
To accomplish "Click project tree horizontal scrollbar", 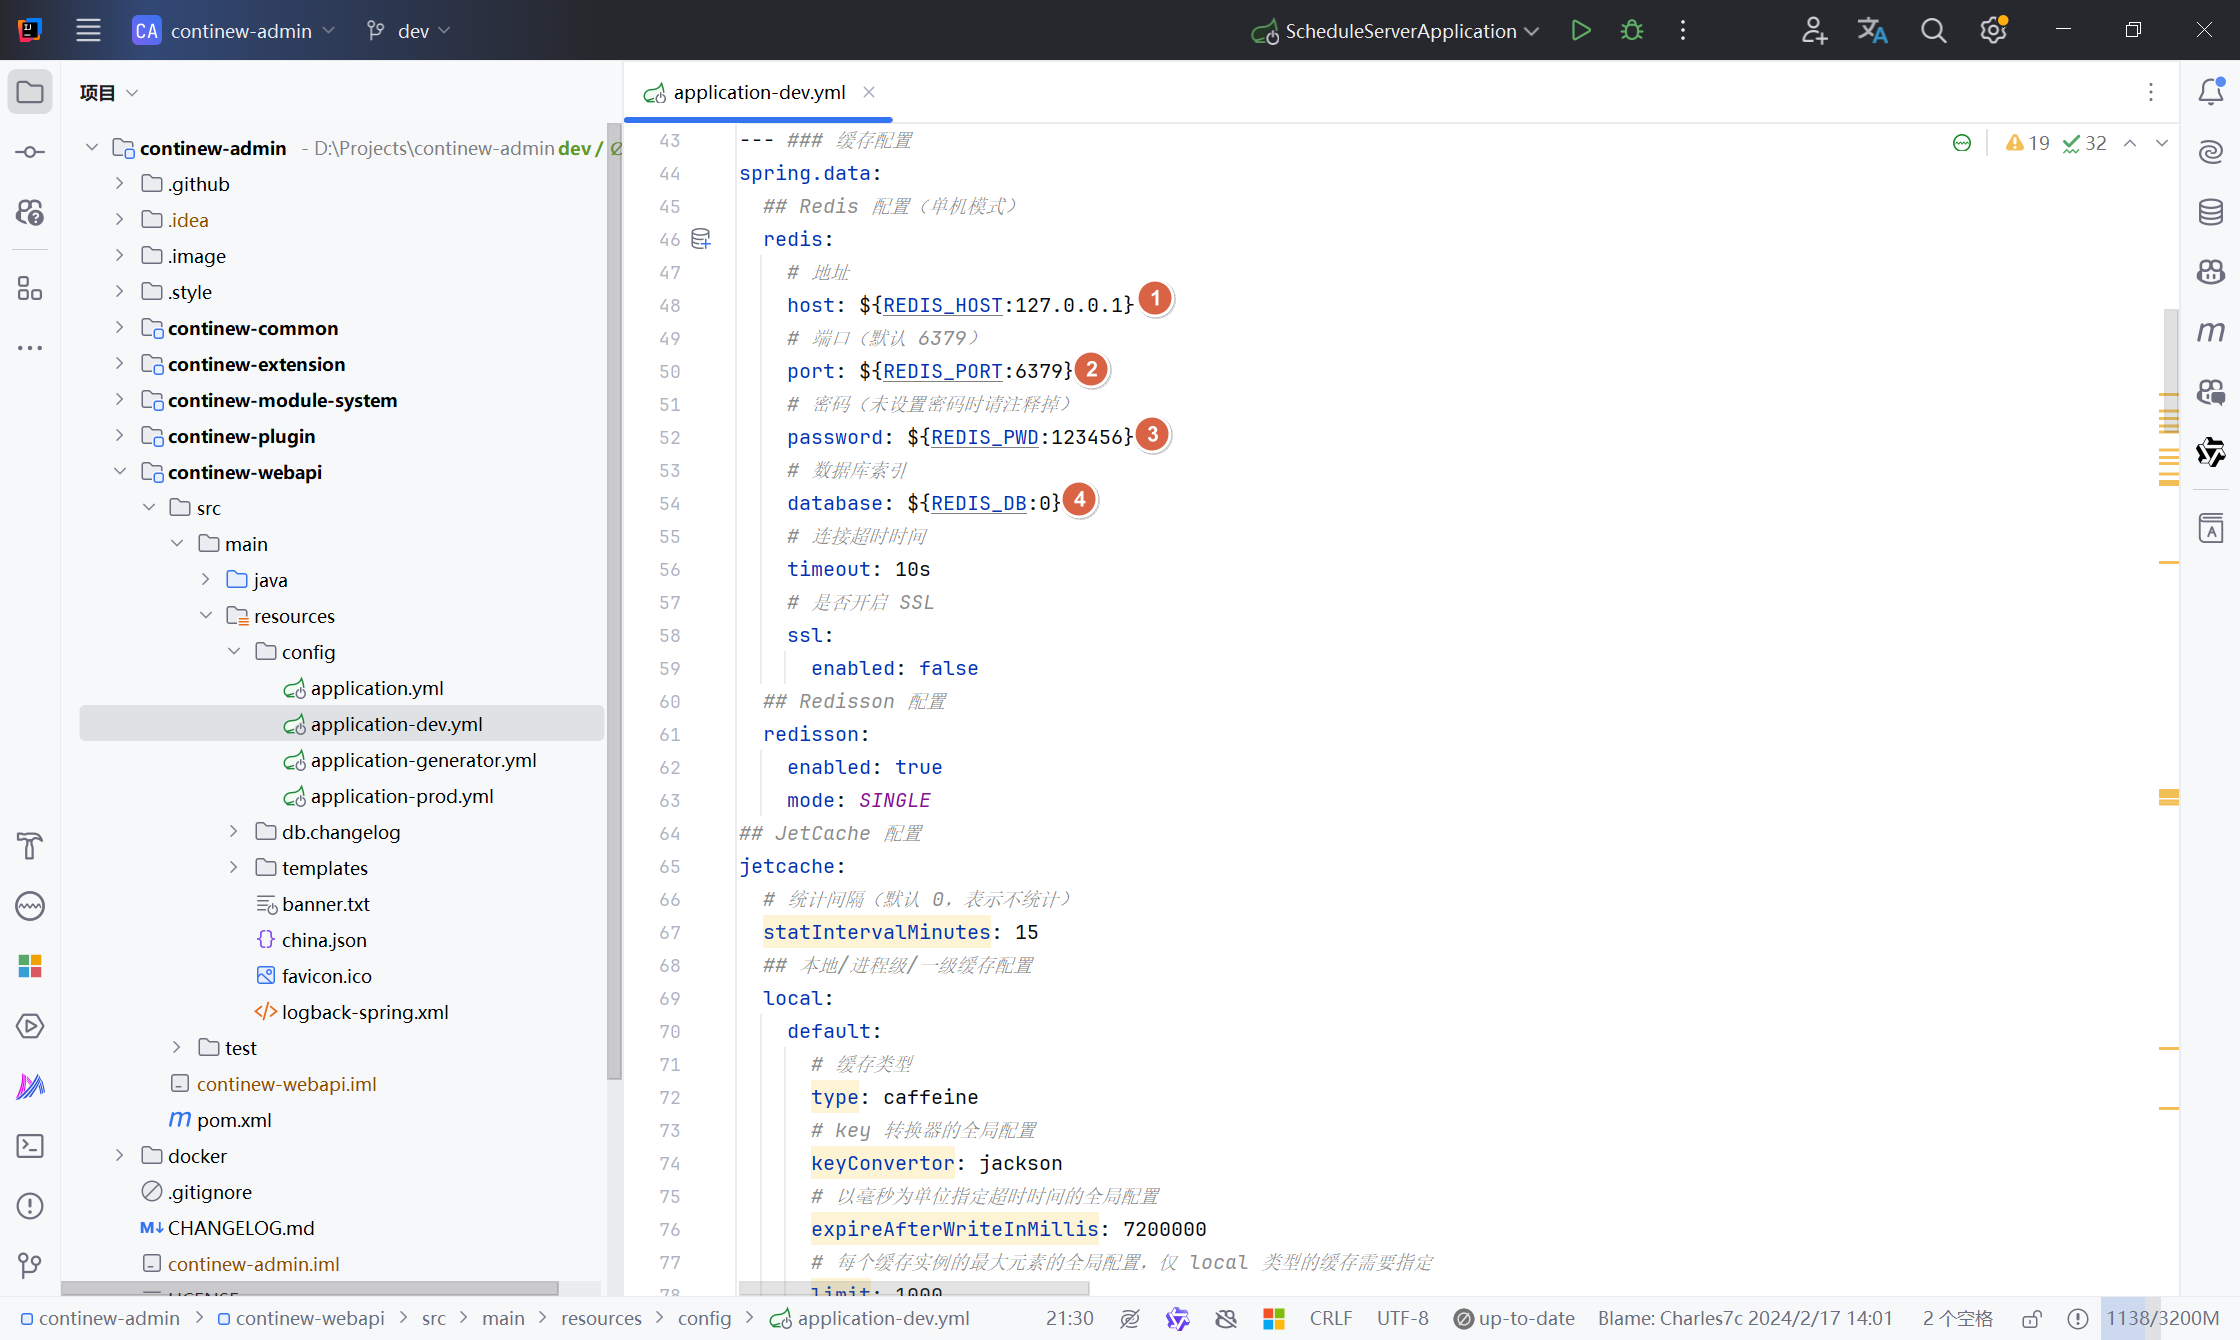I will tap(310, 1288).
